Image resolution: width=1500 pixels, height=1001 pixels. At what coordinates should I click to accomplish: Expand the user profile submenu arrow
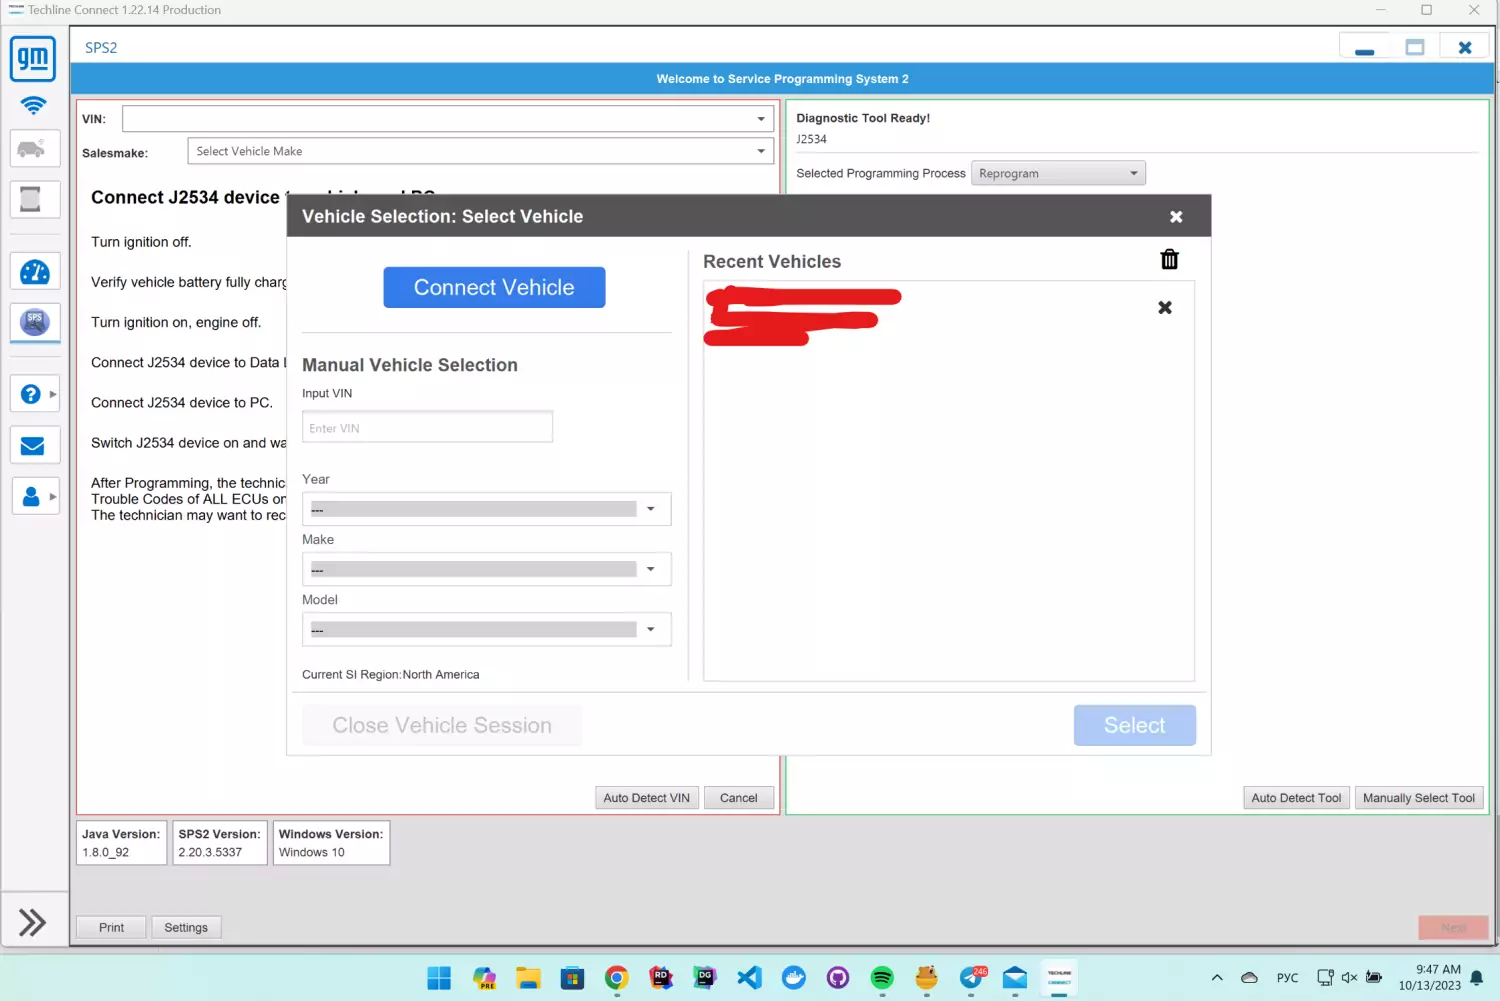(53, 496)
